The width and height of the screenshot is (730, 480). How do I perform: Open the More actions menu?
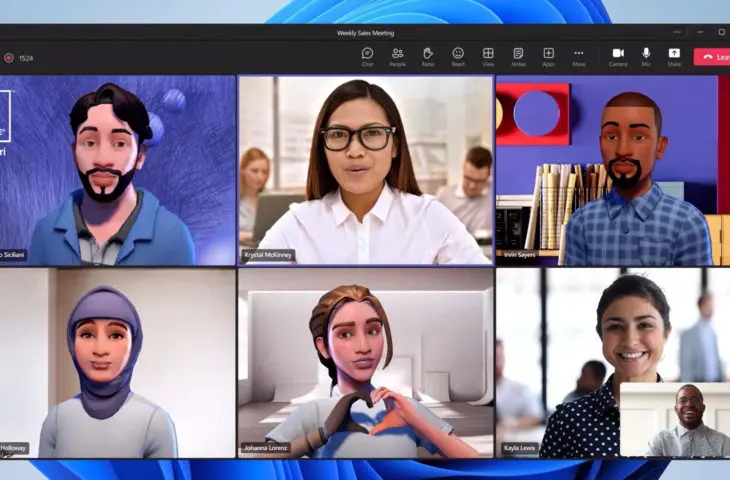click(579, 57)
